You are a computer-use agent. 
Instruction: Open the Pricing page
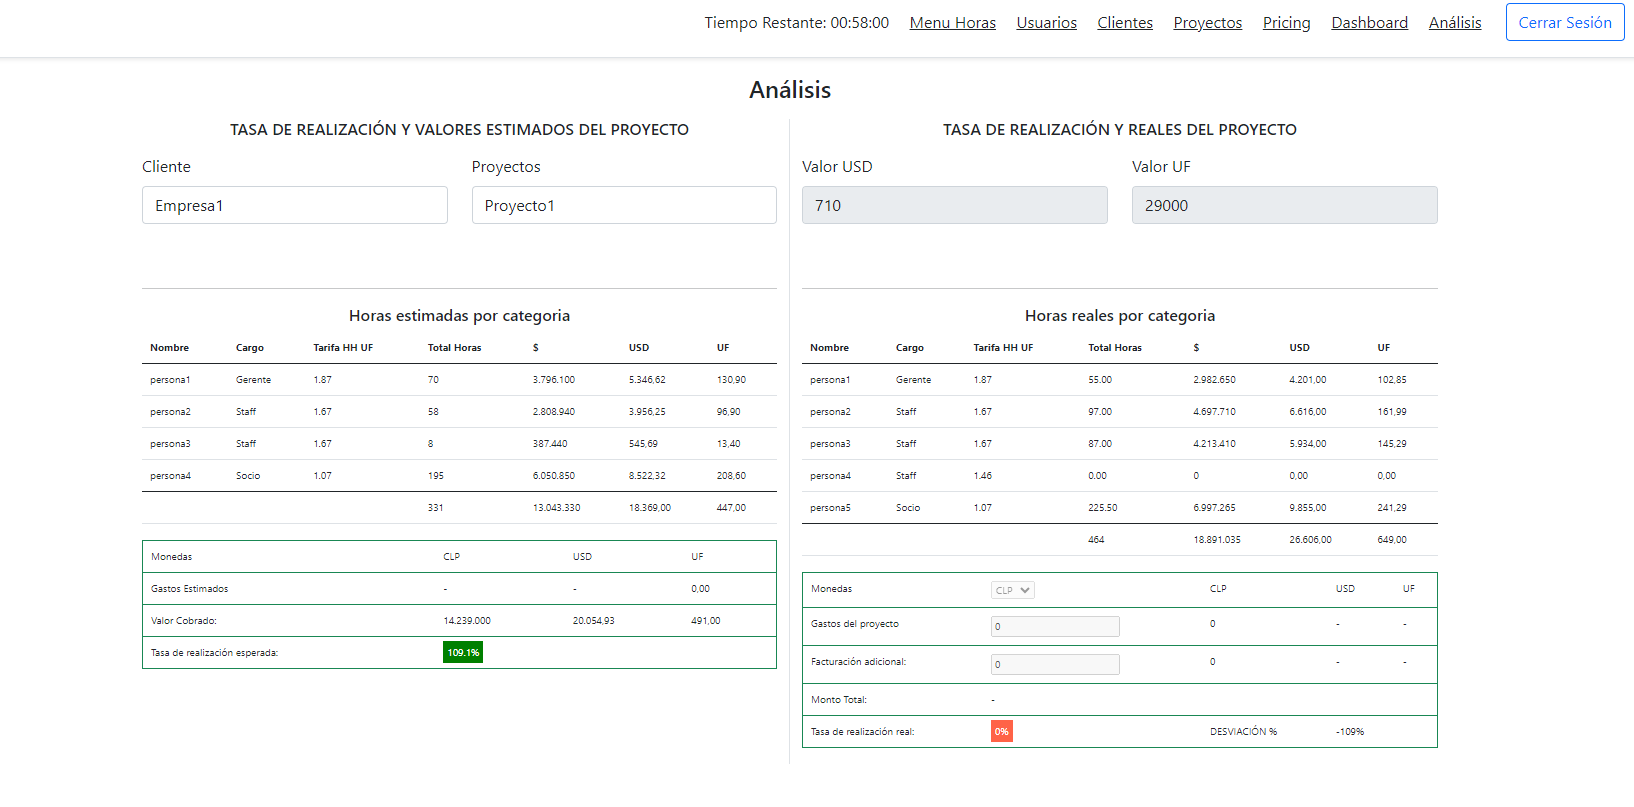tap(1286, 22)
